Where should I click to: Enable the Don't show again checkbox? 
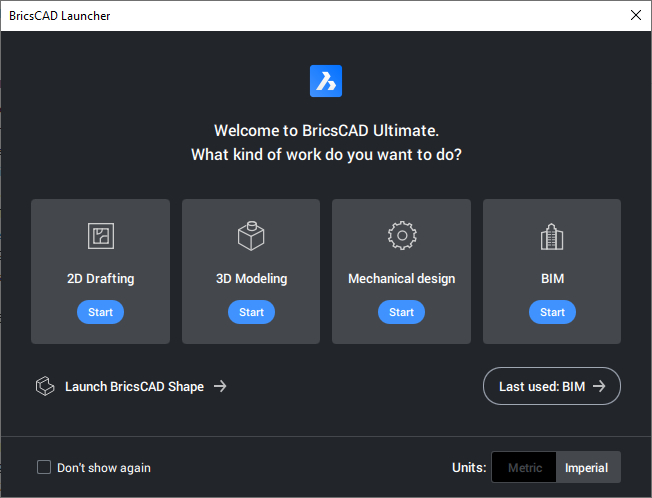click(44, 467)
